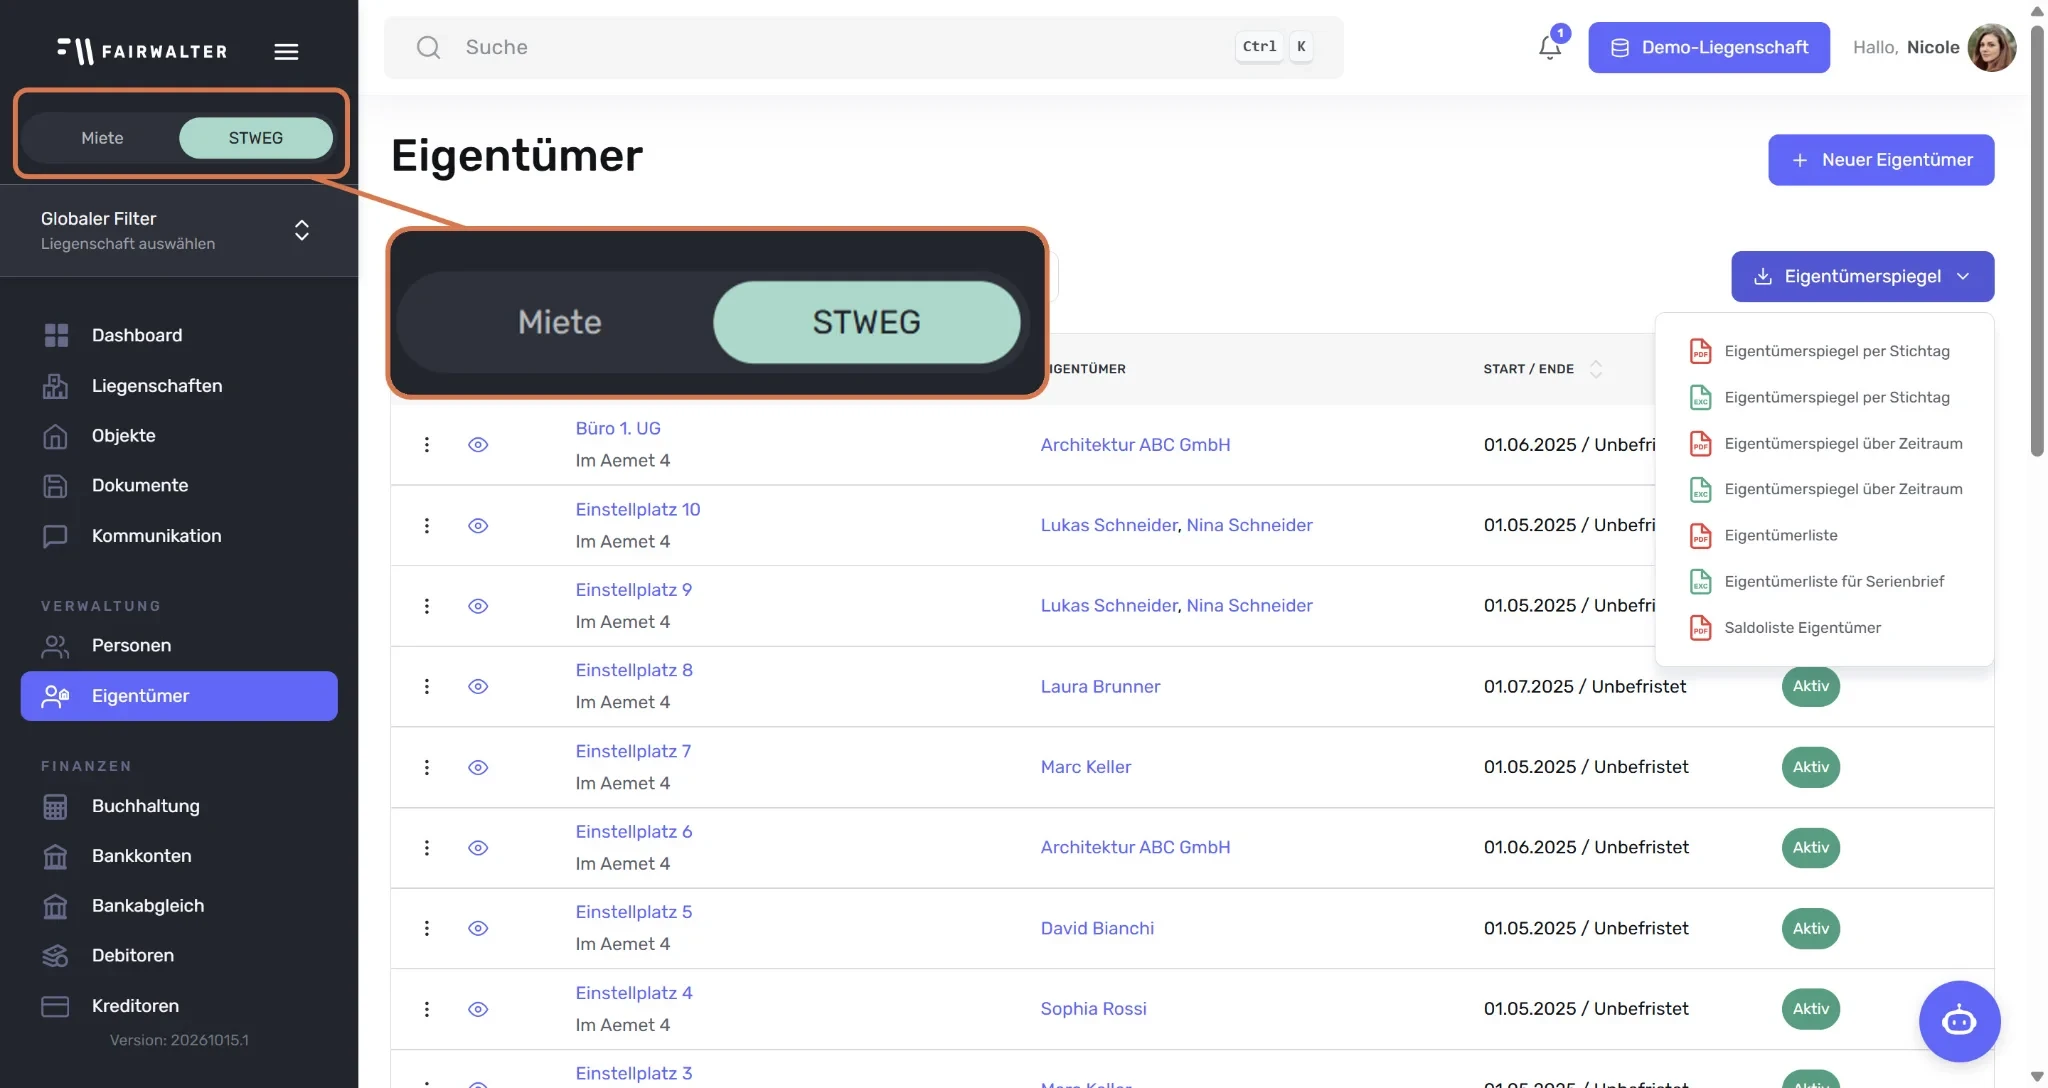This screenshot has height=1088, width=2048.
Task: Click the Dashboard icon in sidebar
Action: pos(56,335)
